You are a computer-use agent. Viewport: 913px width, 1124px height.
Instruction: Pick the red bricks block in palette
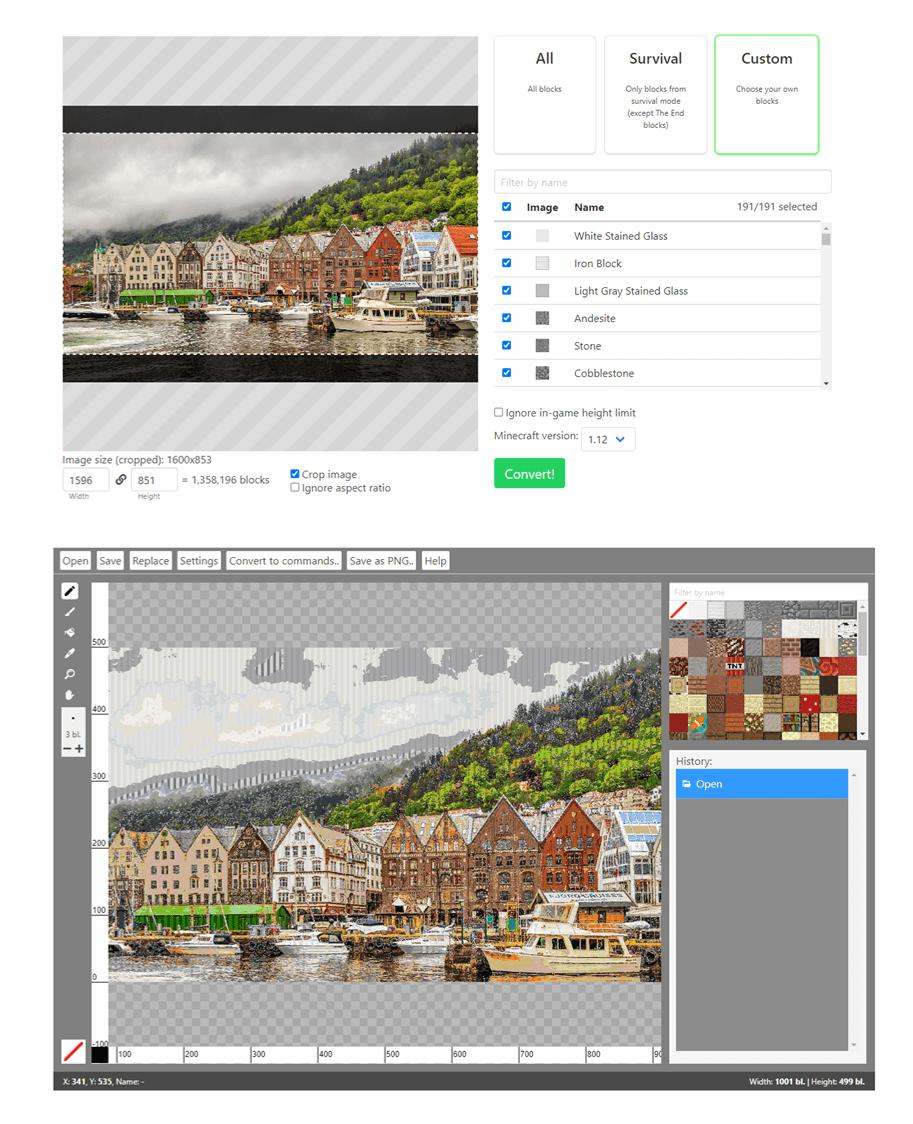pos(790,647)
